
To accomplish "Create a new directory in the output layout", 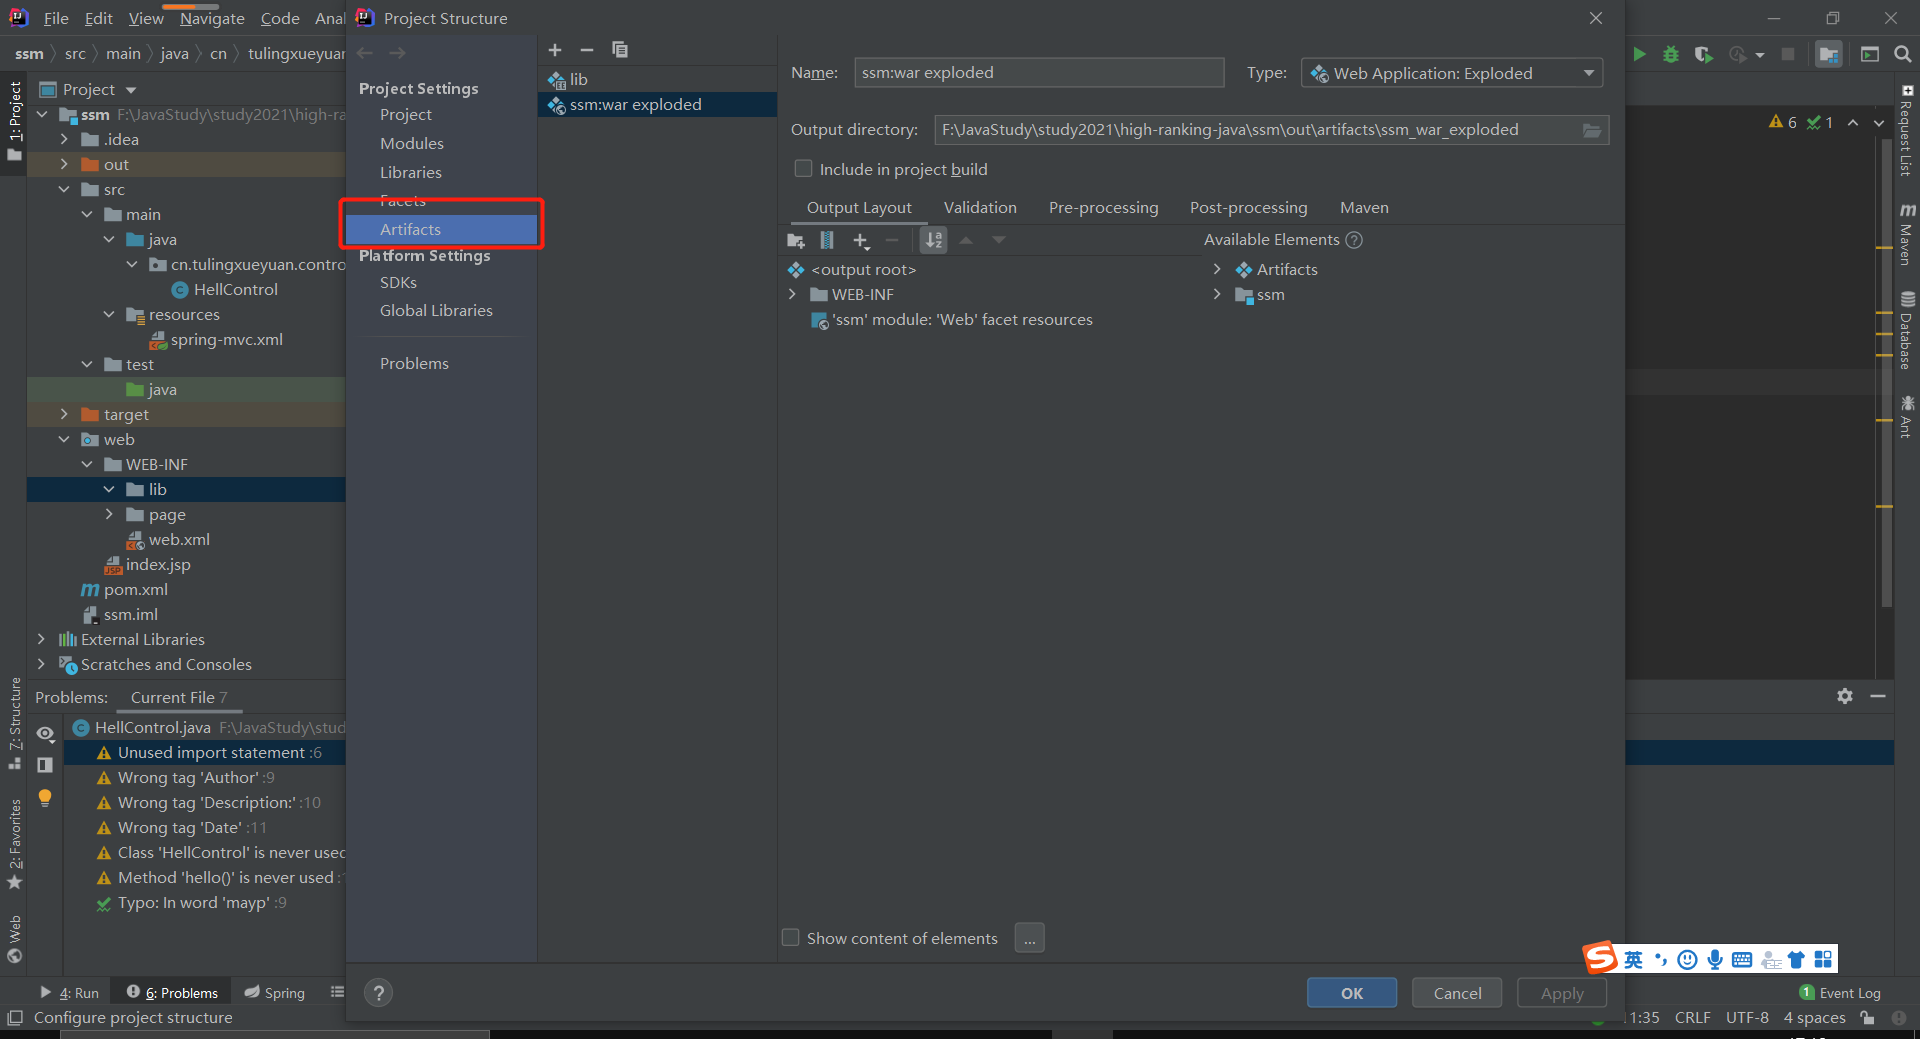I will [795, 240].
